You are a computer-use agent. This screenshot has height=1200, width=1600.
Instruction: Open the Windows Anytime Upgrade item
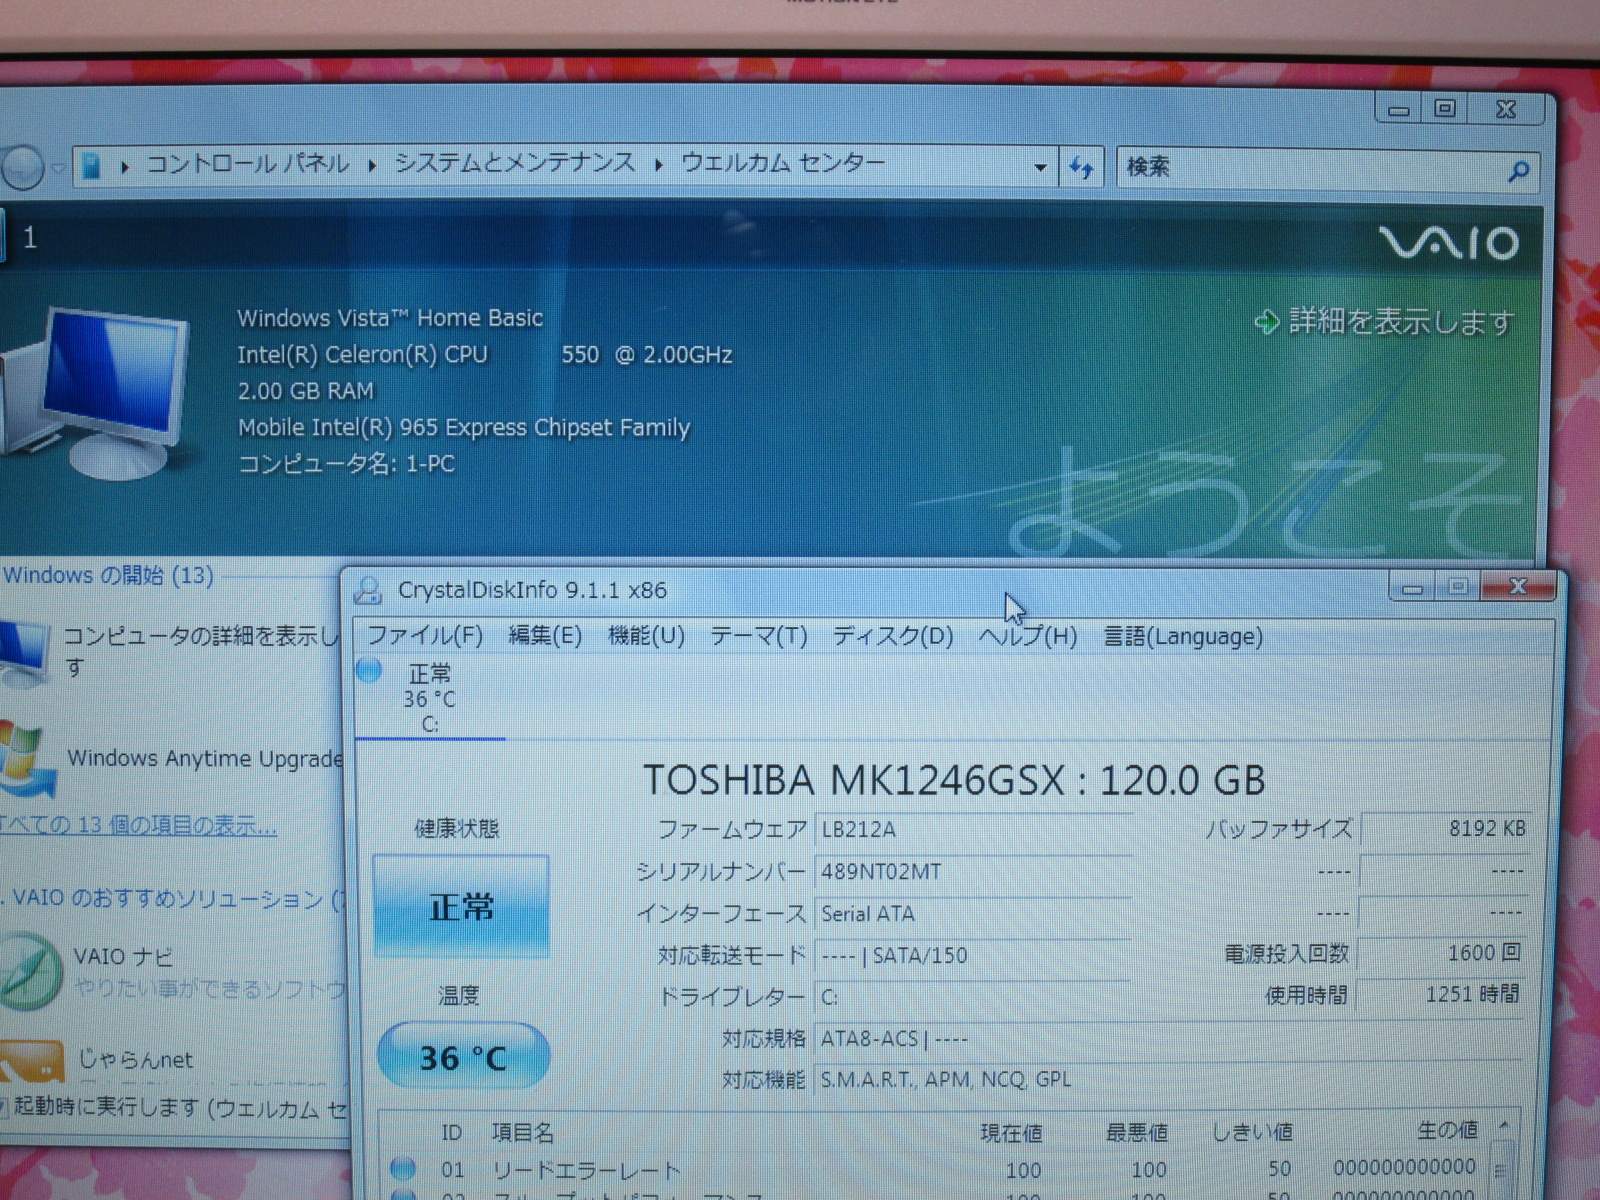pyautogui.click(x=204, y=758)
